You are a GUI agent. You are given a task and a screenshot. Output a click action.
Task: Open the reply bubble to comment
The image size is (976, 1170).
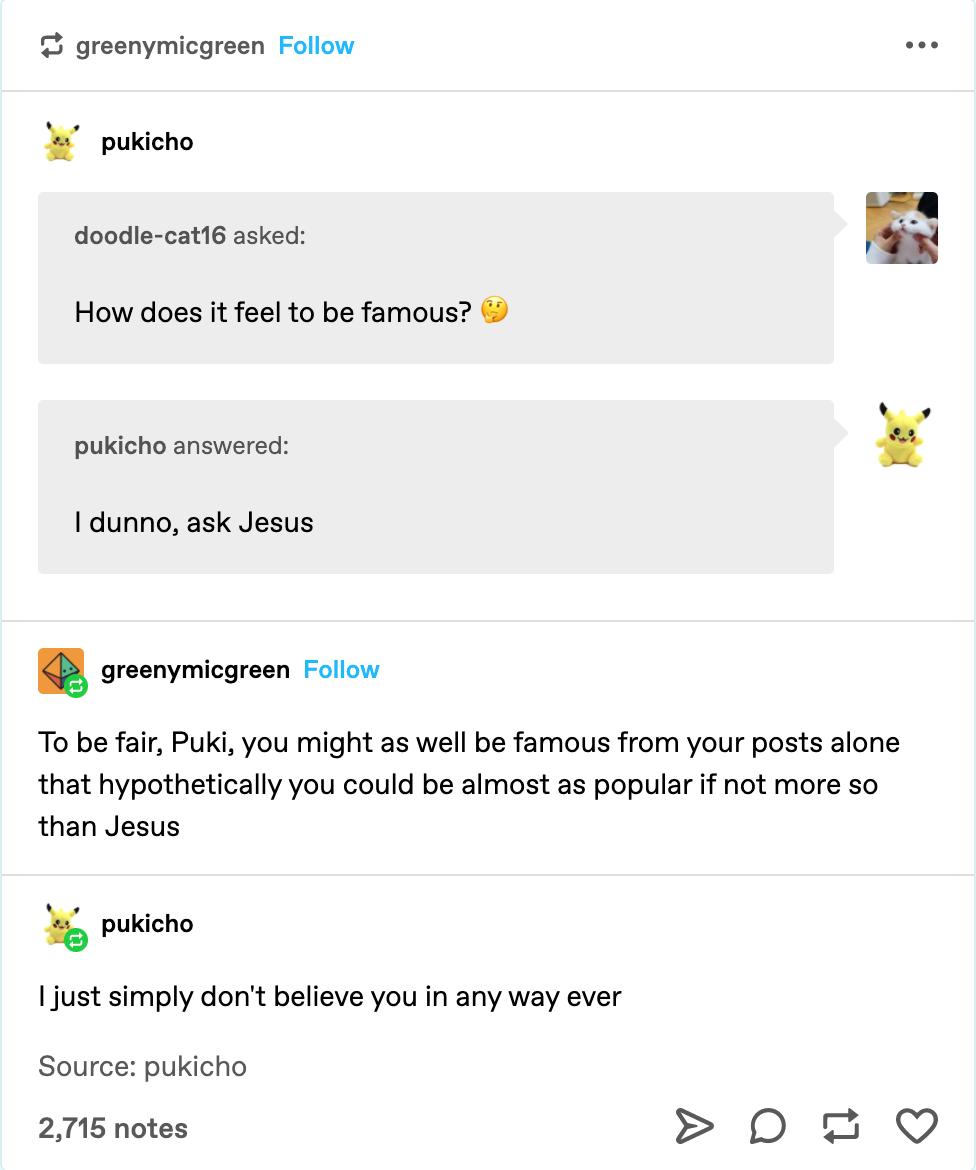(x=767, y=1126)
